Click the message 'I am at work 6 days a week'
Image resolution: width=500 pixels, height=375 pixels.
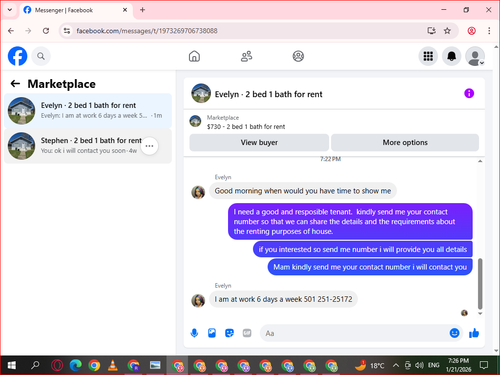(283, 299)
